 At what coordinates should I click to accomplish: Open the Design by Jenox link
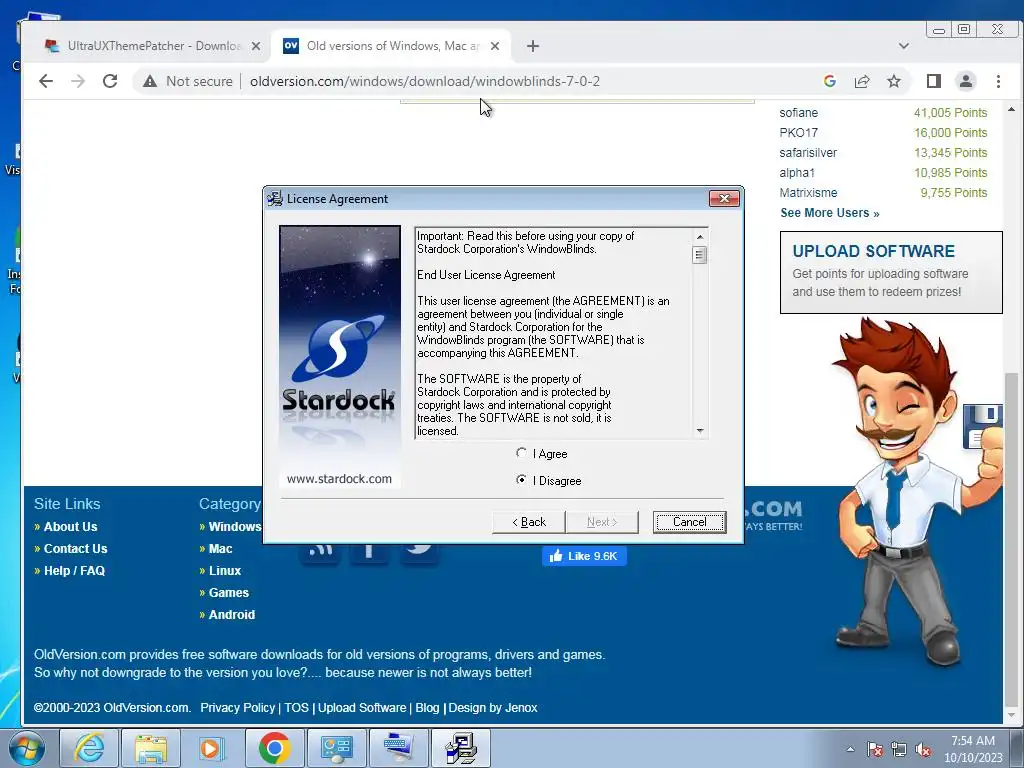click(493, 707)
